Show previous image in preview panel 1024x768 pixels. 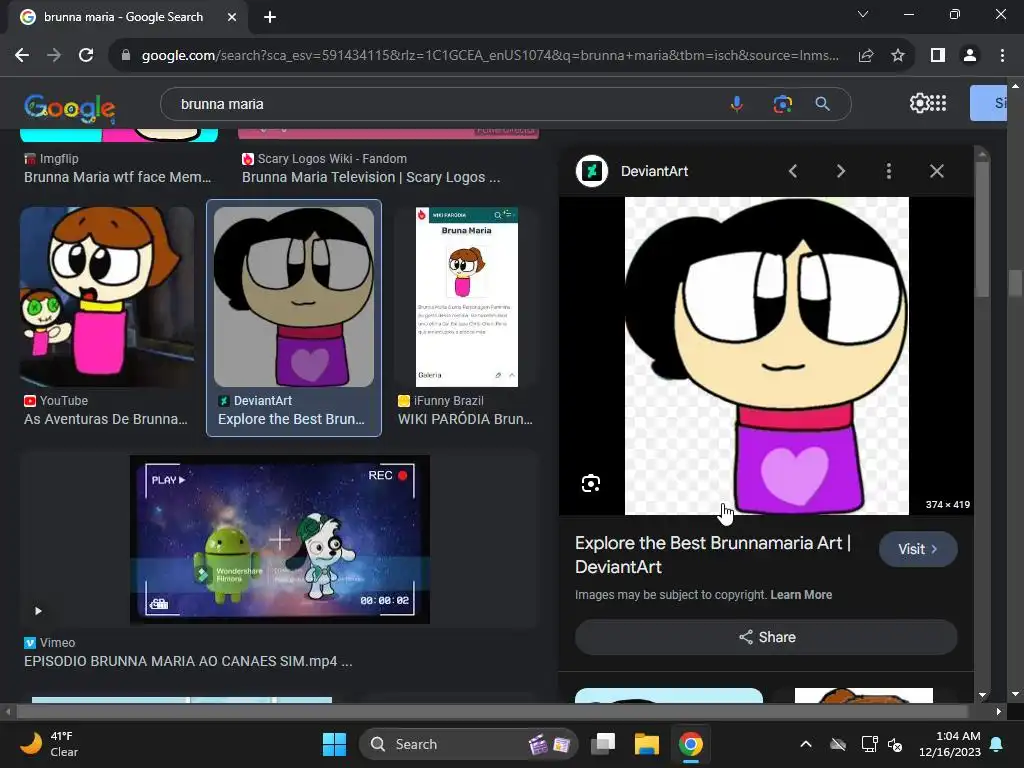tap(793, 171)
